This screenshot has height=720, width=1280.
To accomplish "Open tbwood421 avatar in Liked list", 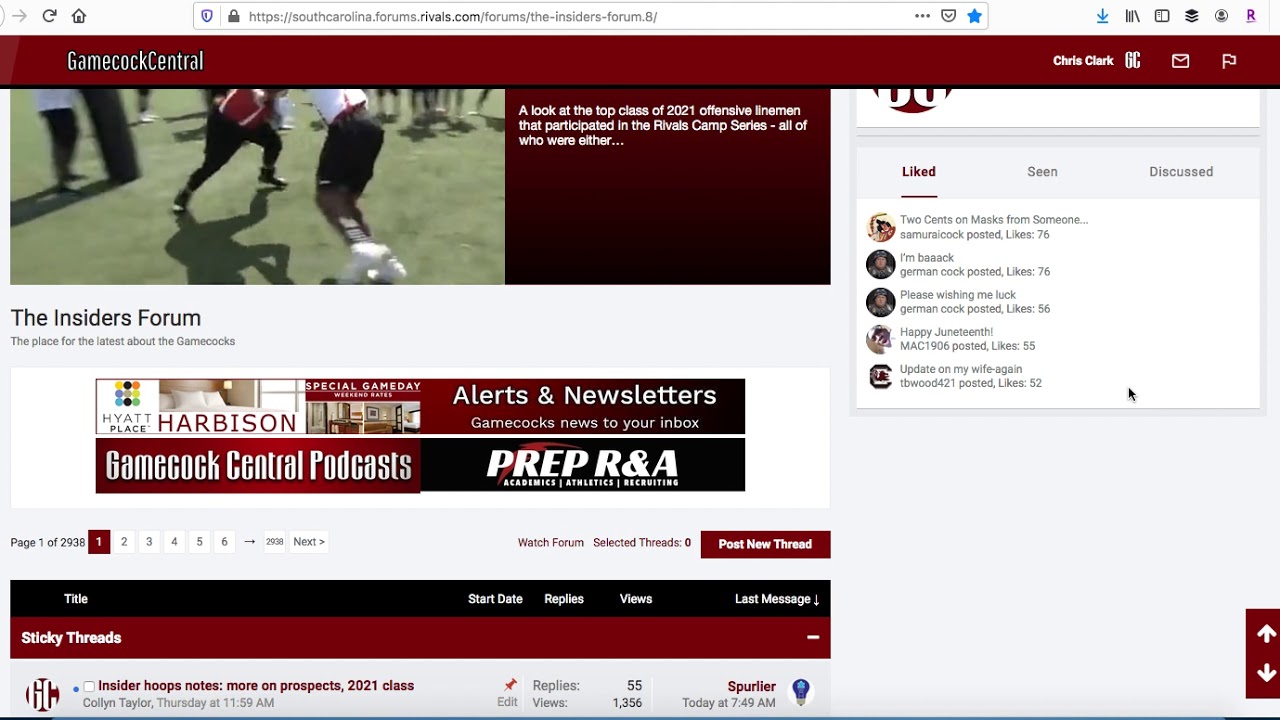I will [880, 376].
